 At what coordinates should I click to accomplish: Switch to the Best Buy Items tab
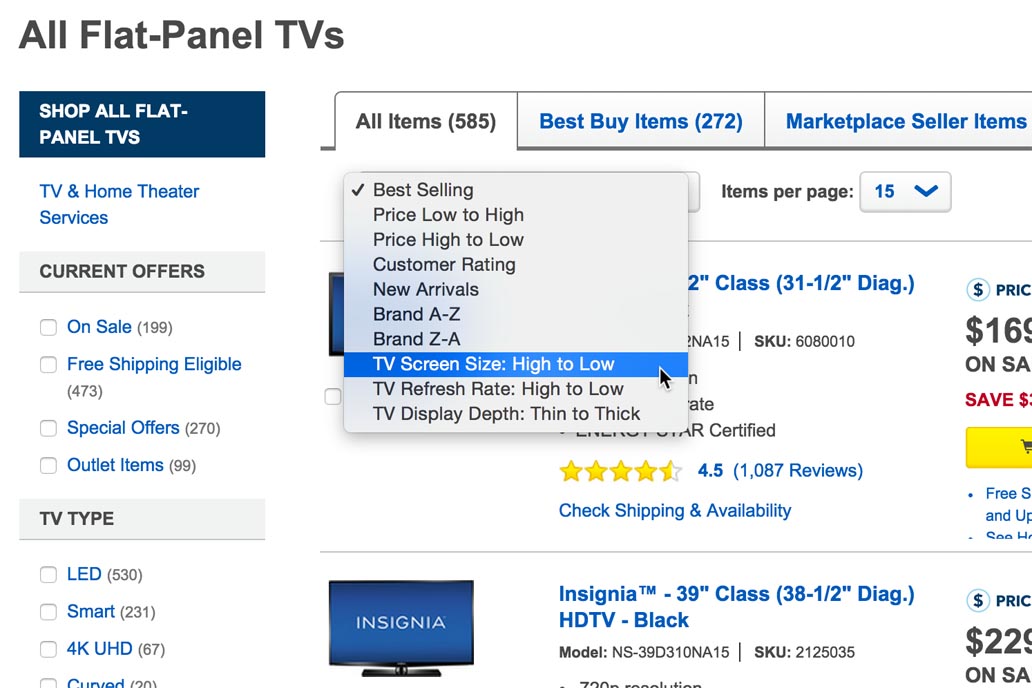640,120
